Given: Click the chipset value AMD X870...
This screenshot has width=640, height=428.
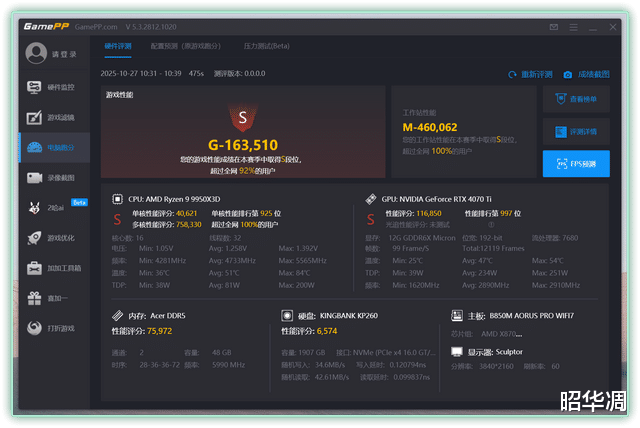Looking at the screenshot, I should point(502,334).
